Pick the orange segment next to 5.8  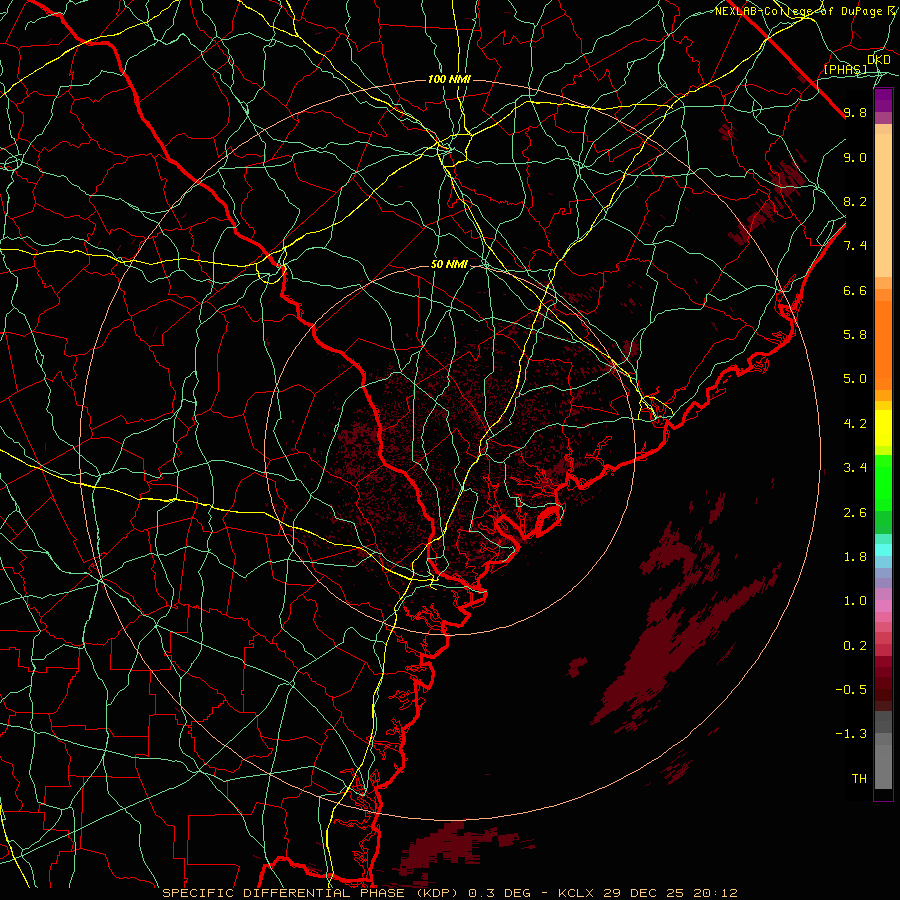(883, 344)
